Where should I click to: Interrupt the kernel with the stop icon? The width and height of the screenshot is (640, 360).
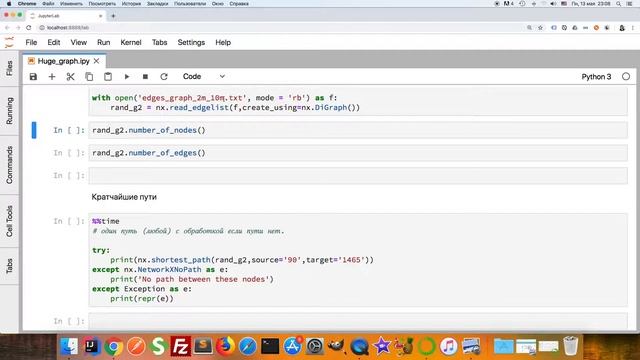coord(145,77)
